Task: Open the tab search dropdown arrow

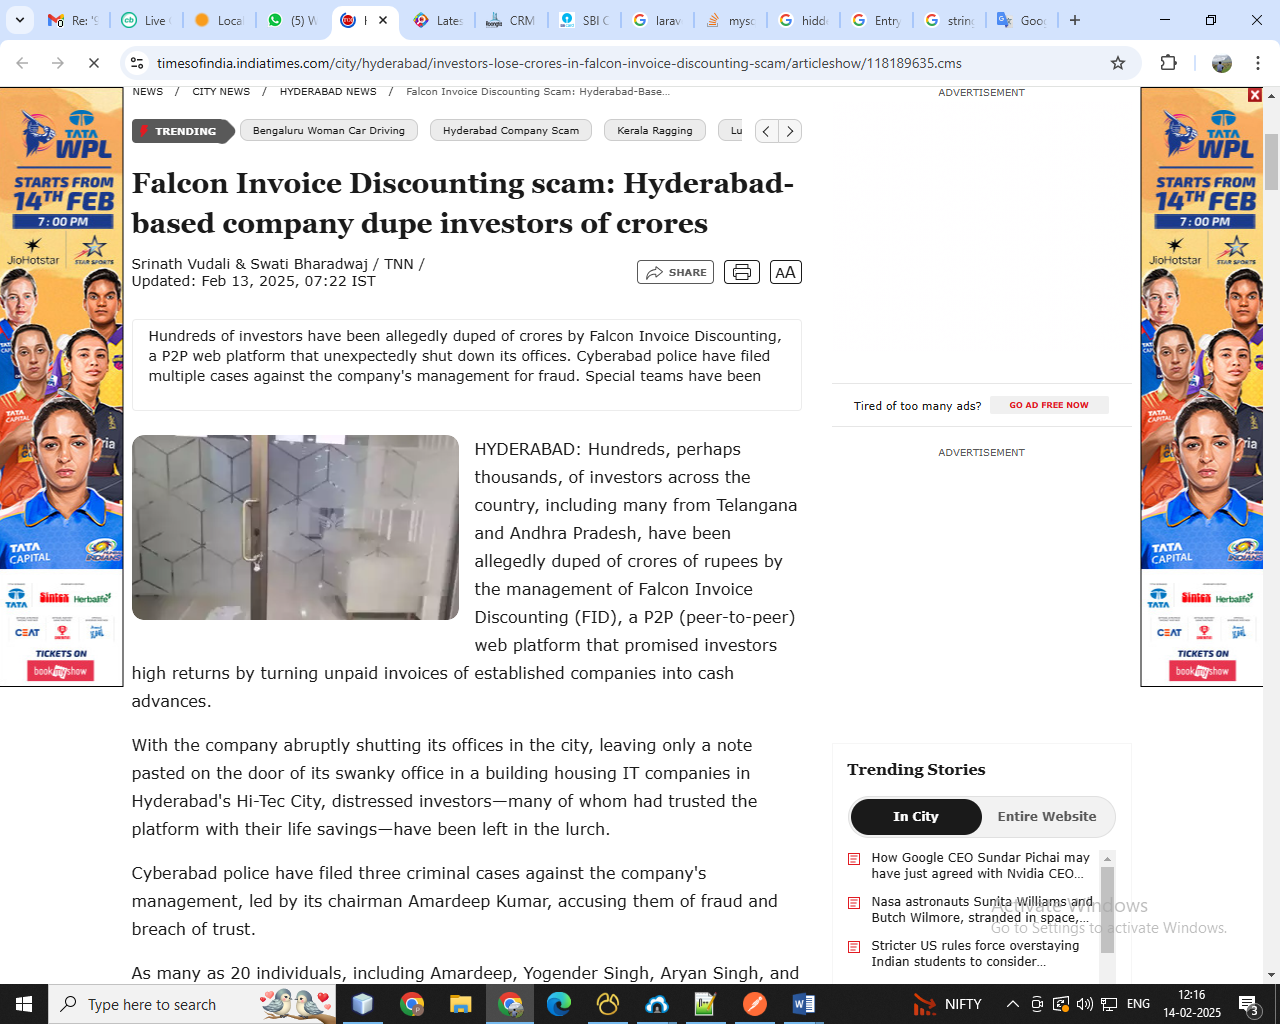Action: point(20,20)
